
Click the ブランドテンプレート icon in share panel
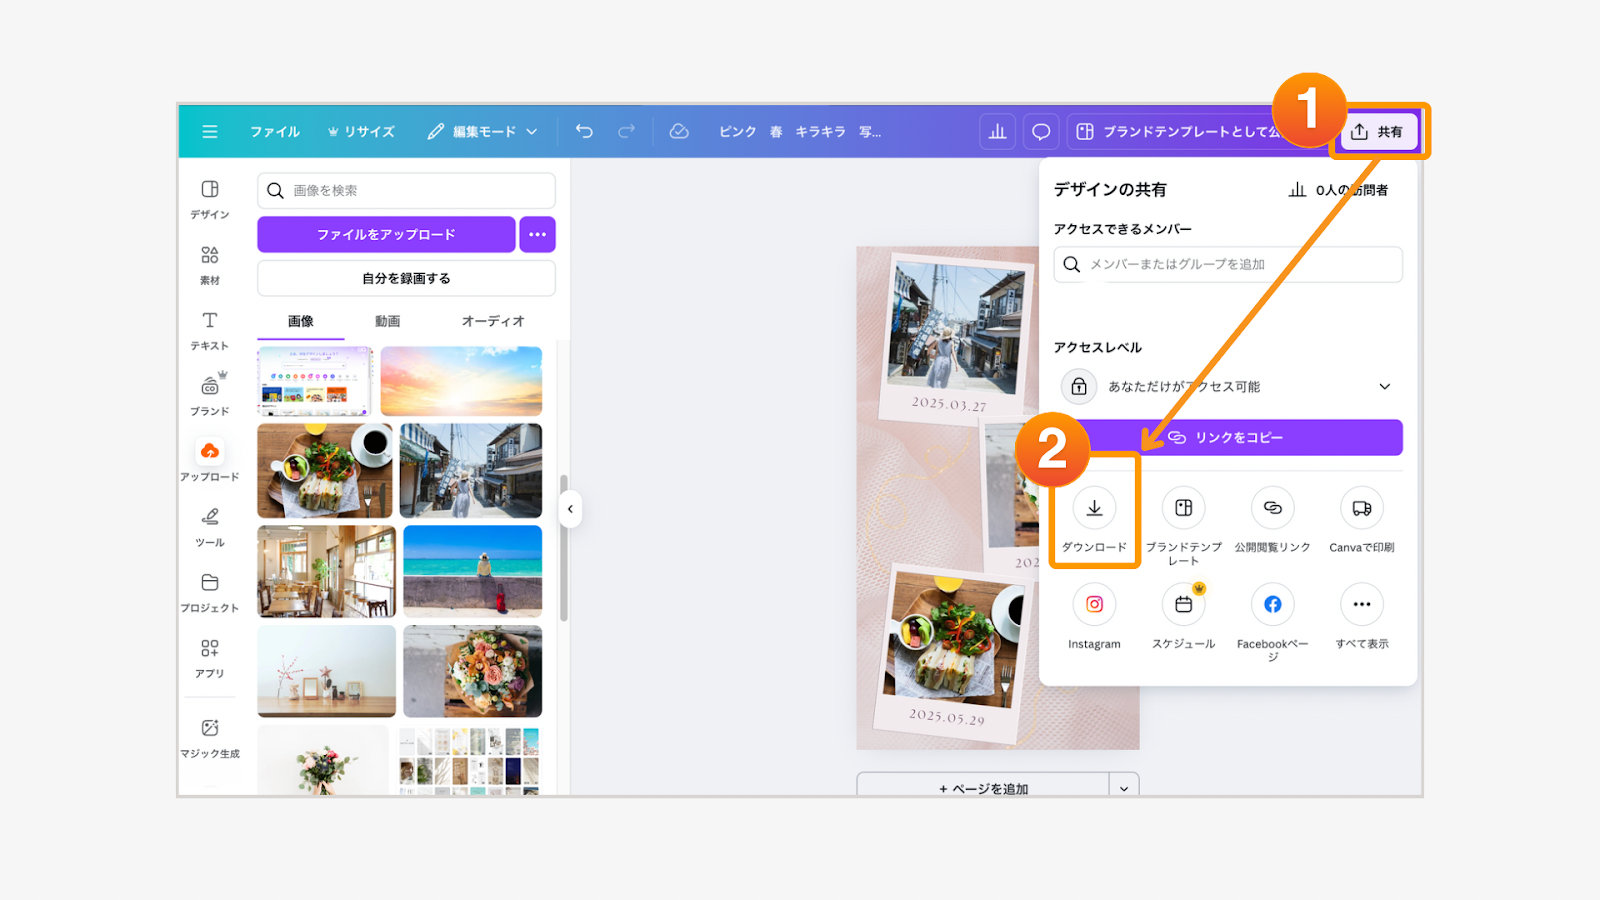click(x=1183, y=508)
